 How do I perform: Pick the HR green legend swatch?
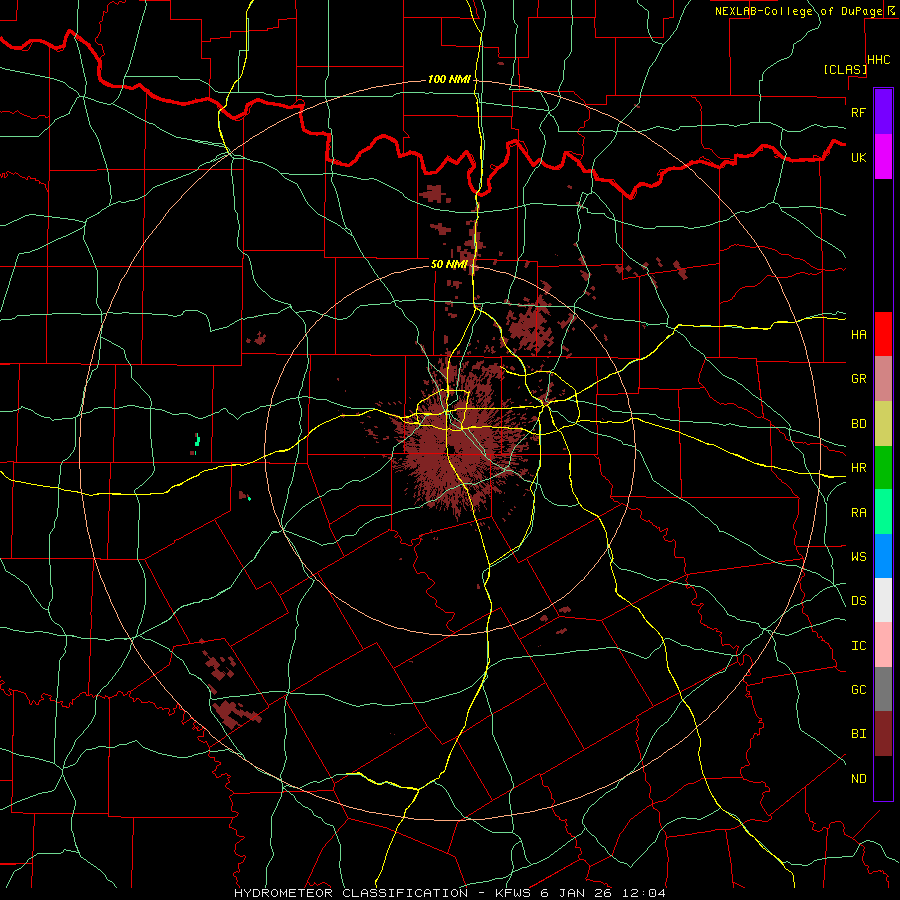pos(883,467)
